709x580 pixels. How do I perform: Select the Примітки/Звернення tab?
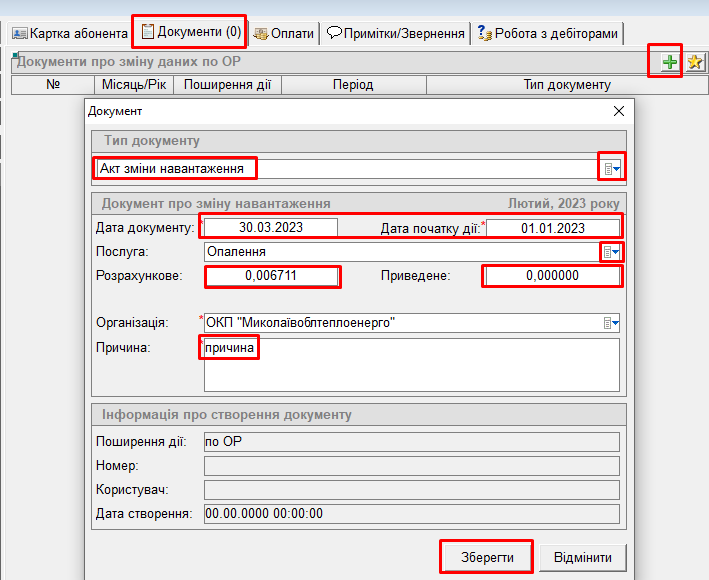pos(396,33)
